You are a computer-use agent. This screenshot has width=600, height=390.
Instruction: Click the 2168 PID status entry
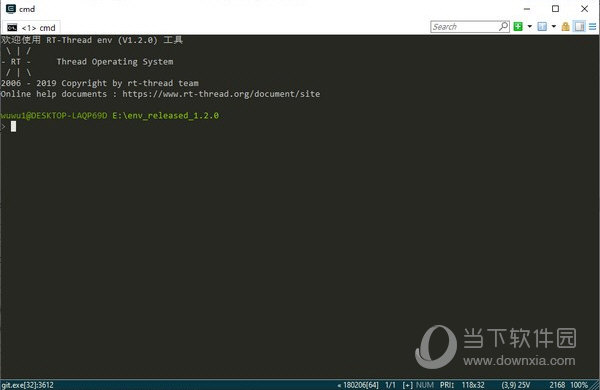tap(557, 385)
